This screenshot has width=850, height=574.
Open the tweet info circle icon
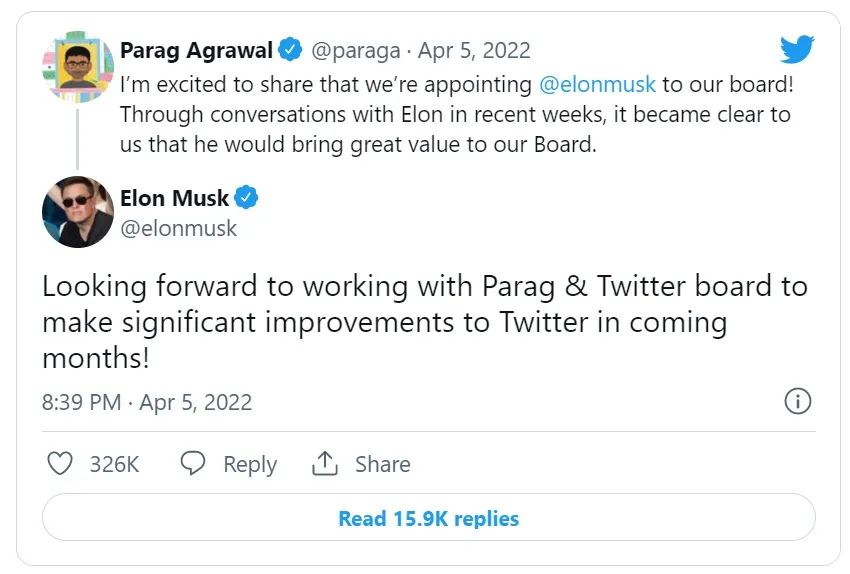coord(797,402)
